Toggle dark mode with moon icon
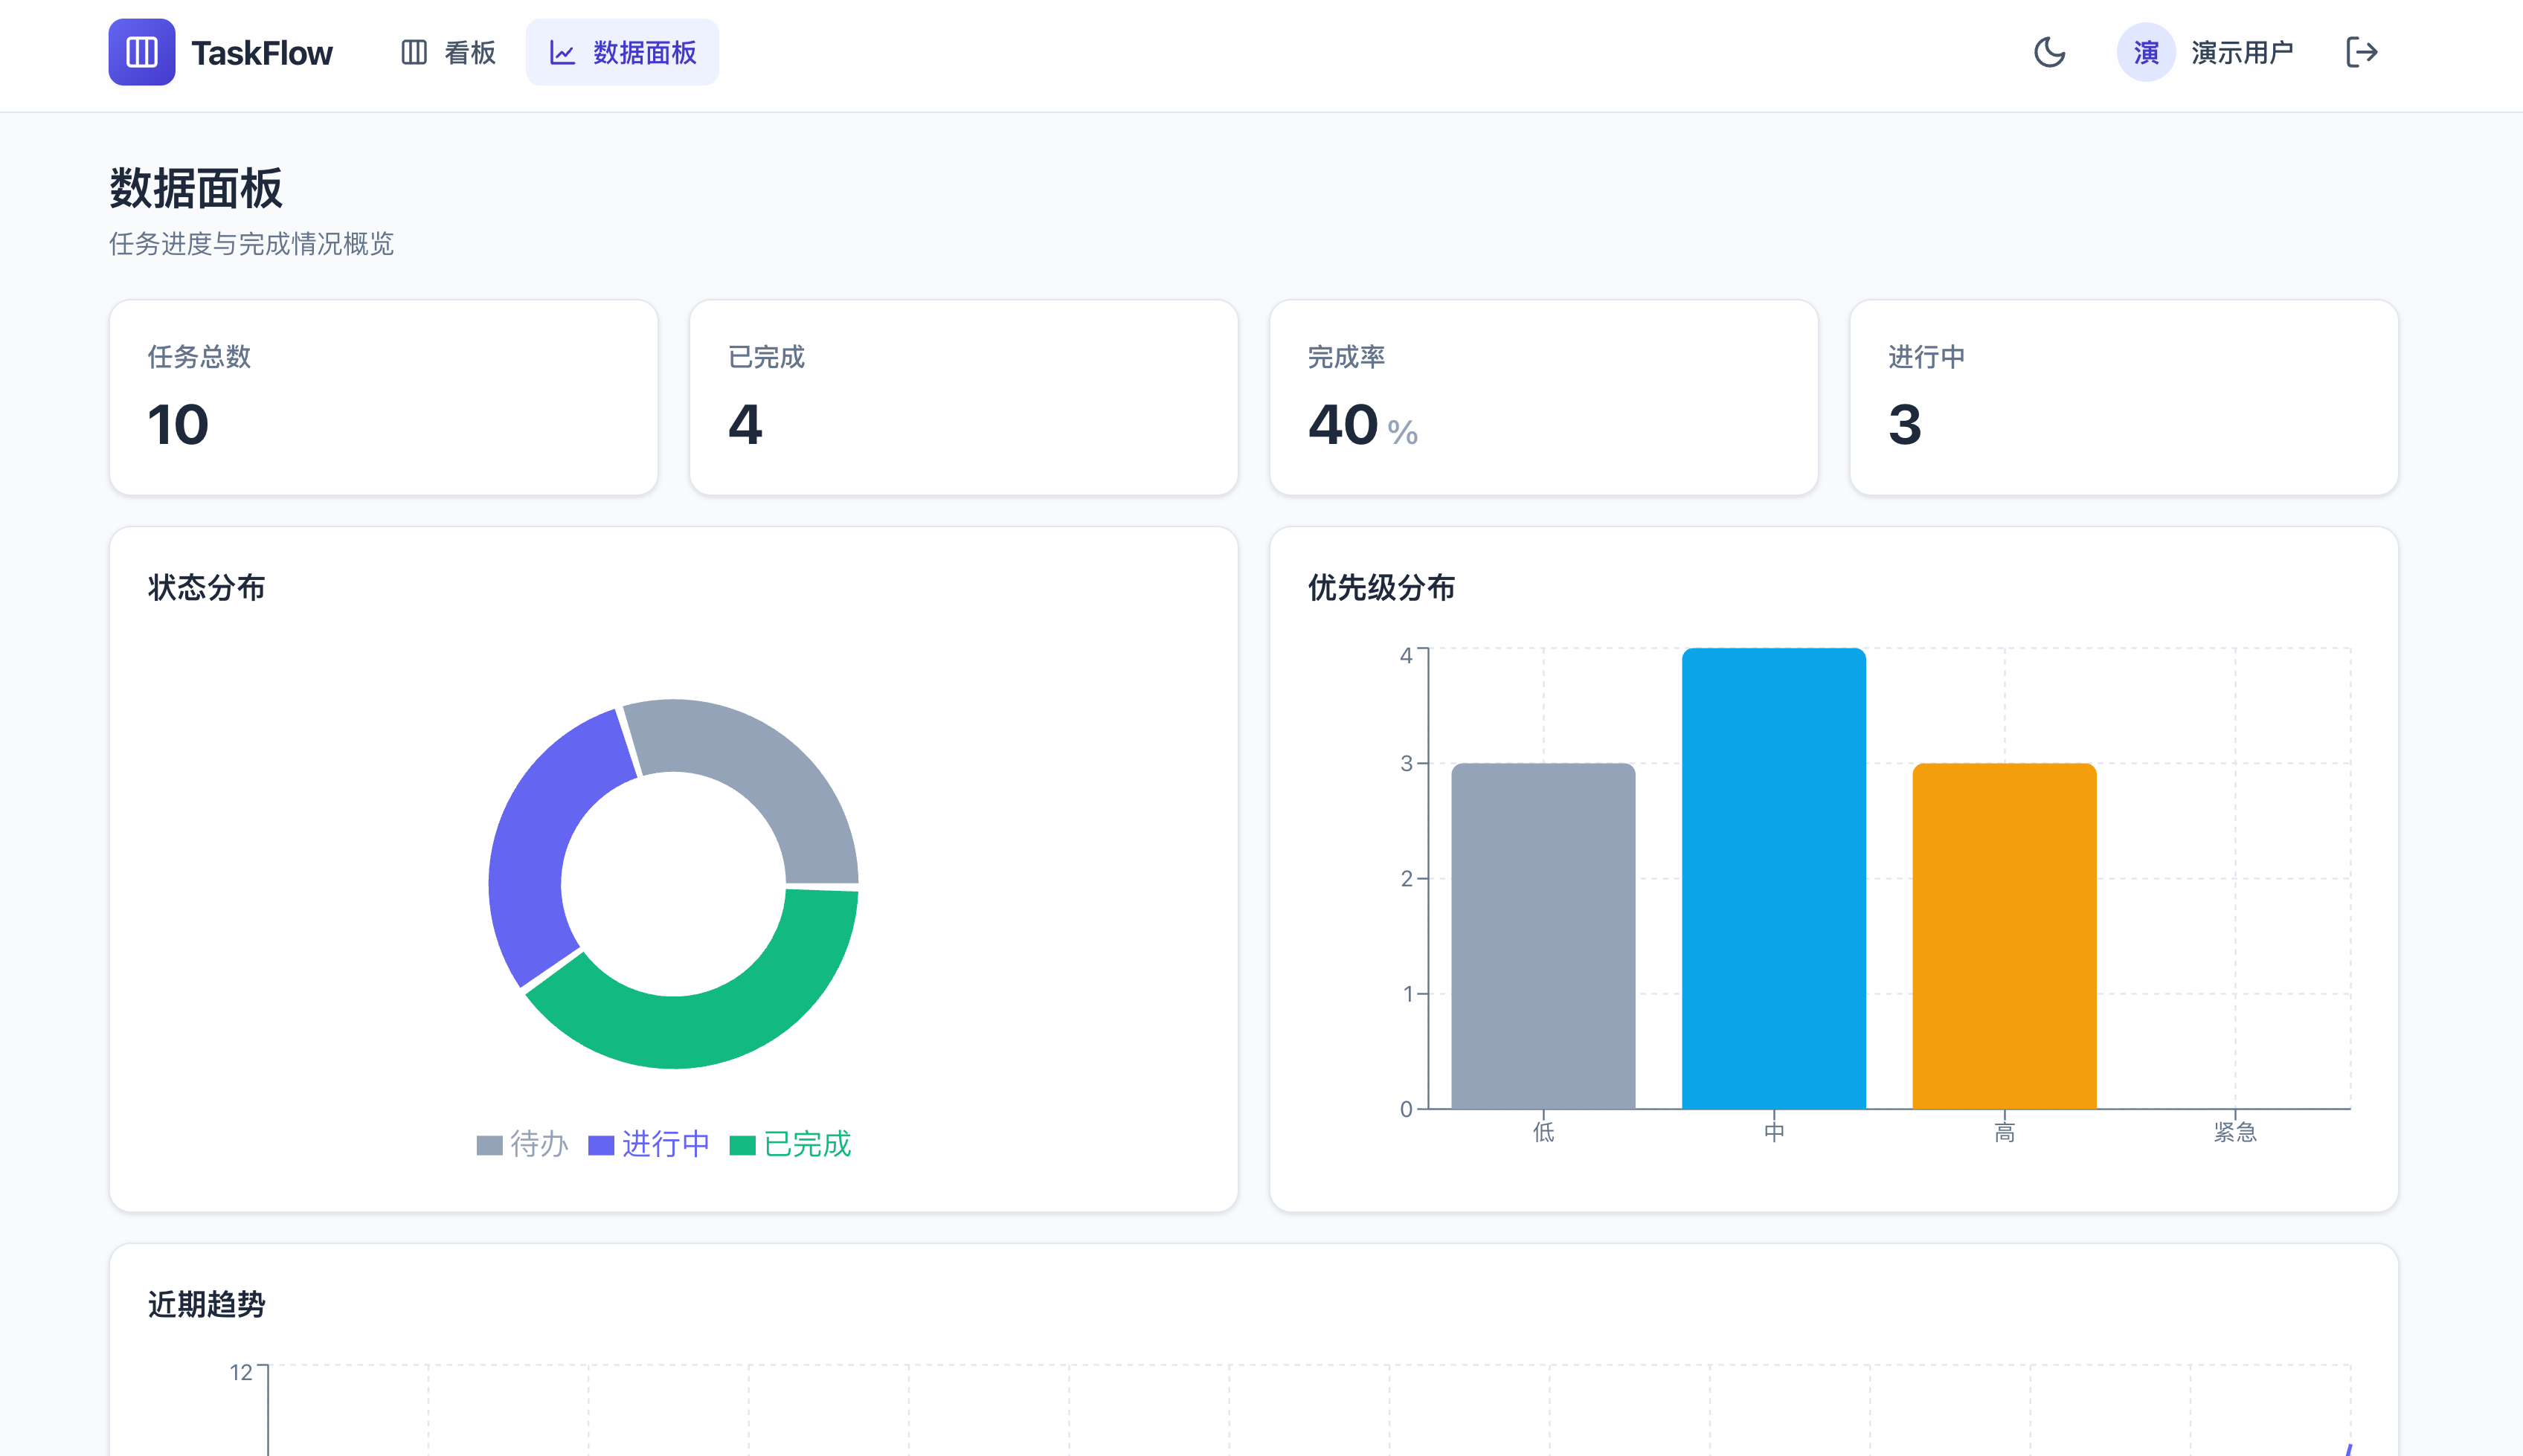This screenshot has height=1456, width=2523. point(2049,52)
